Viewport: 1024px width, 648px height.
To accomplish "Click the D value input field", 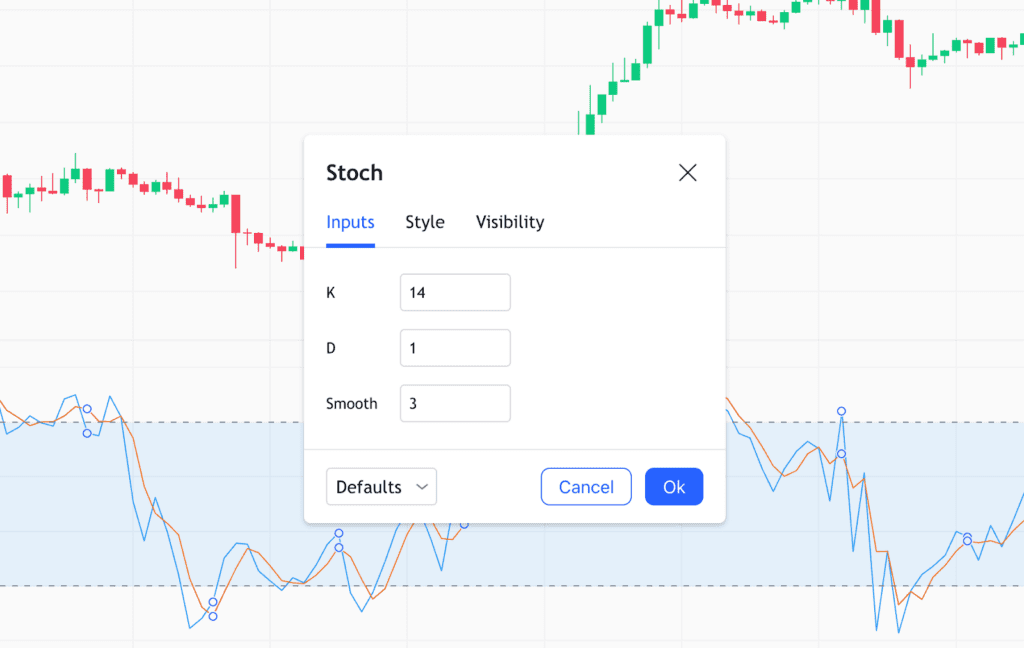I will (x=455, y=347).
